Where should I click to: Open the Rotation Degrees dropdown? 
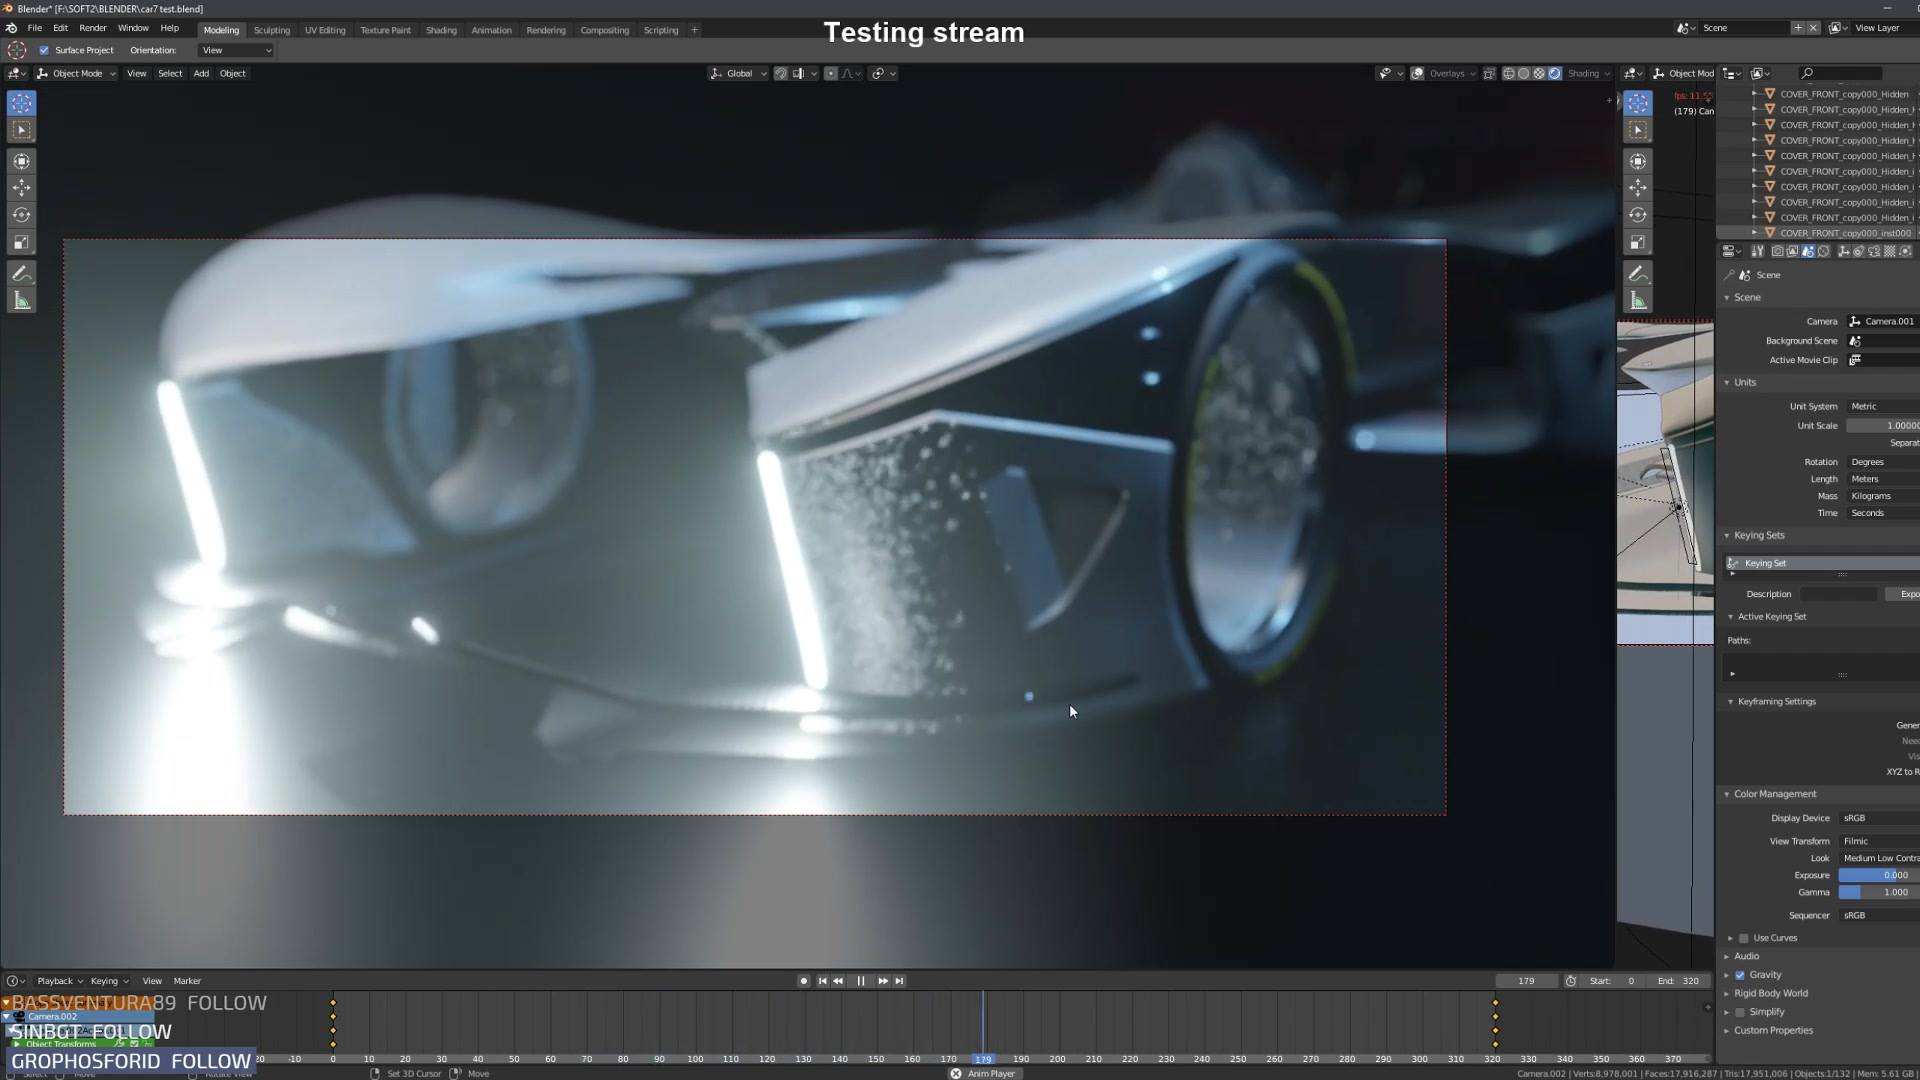[1883, 463]
